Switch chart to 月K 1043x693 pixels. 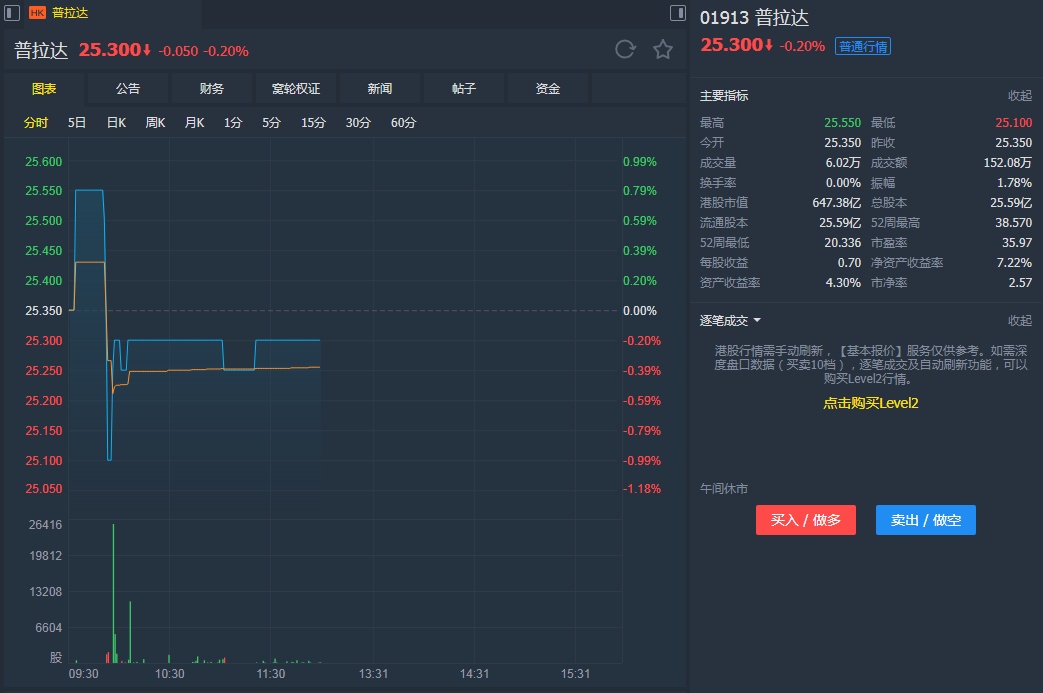[x=194, y=122]
